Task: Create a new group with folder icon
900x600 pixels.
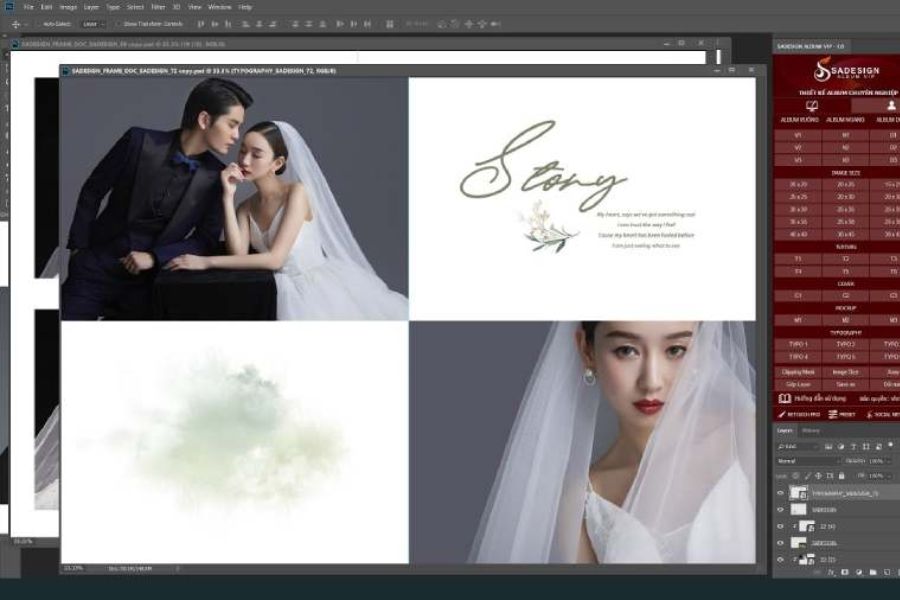Action: click(871, 573)
